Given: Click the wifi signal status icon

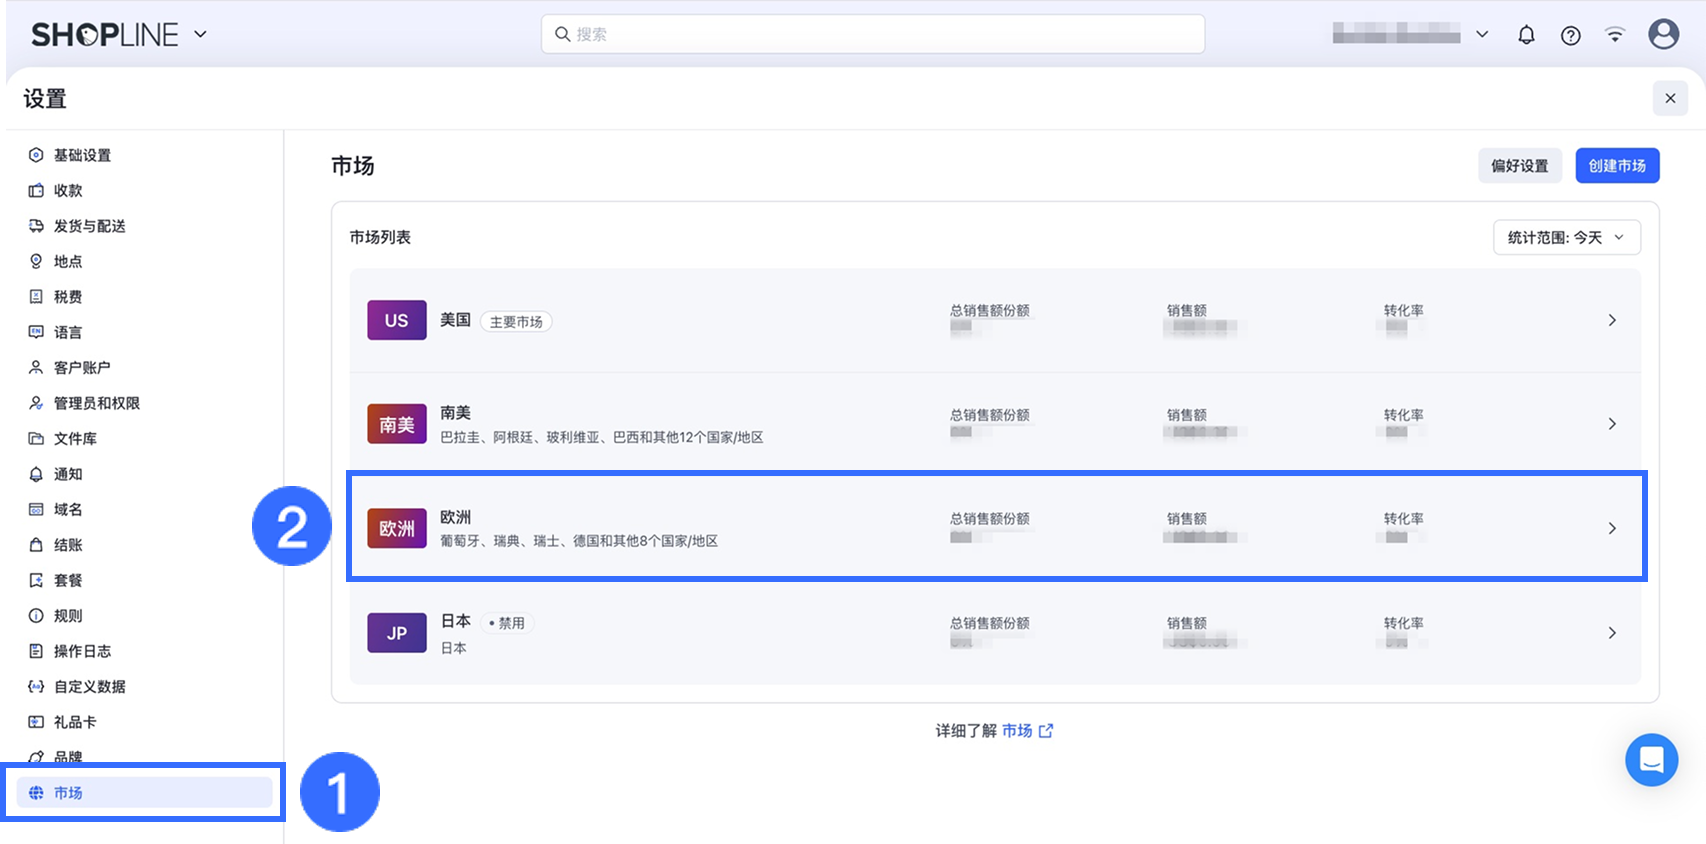Looking at the screenshot, I should [x=1615, y=35].
